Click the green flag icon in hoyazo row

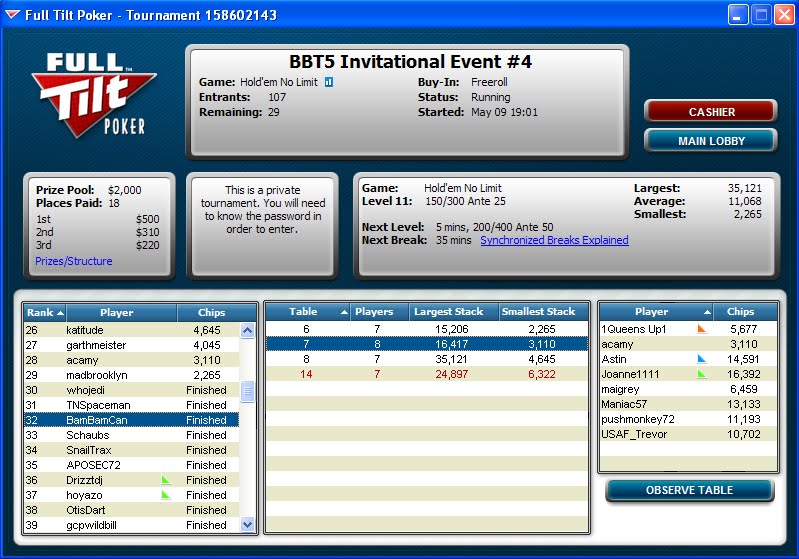[x=166, y=494]
